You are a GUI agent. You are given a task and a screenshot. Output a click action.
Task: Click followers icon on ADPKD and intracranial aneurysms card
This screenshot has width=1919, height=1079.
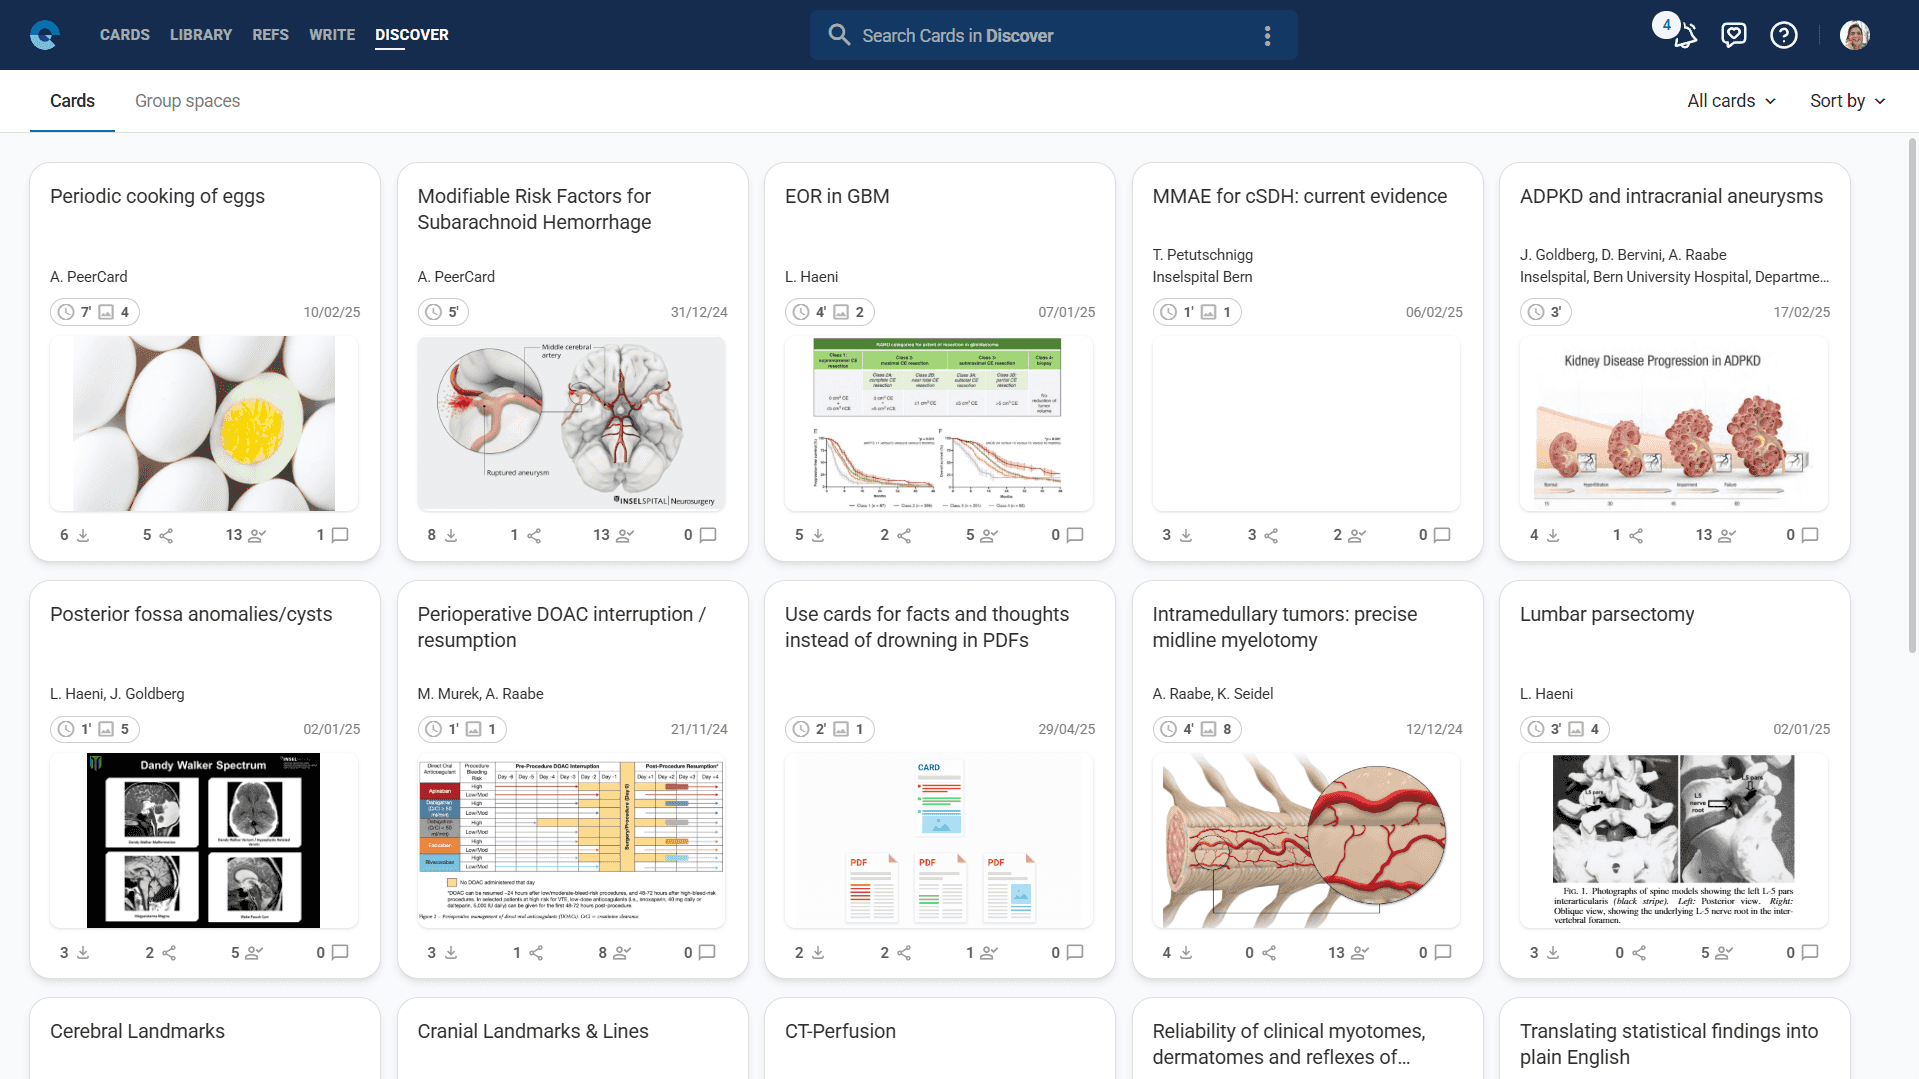point(1726,536)
